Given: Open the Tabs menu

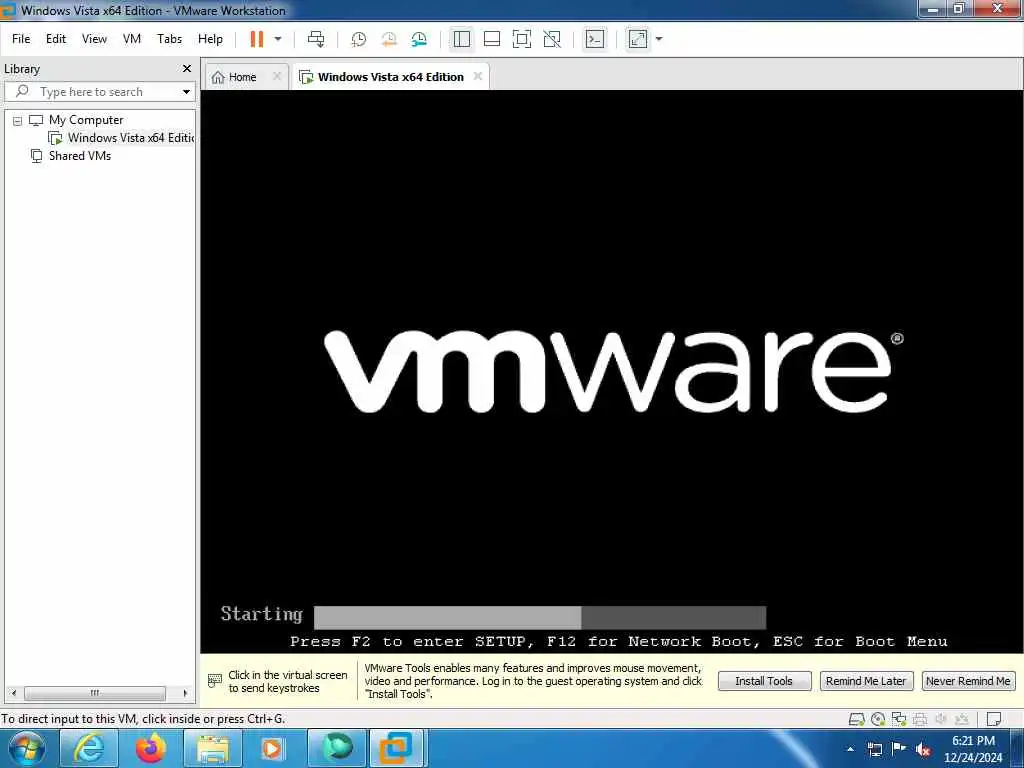Looking at the screenshot, I should coord(169,39).
